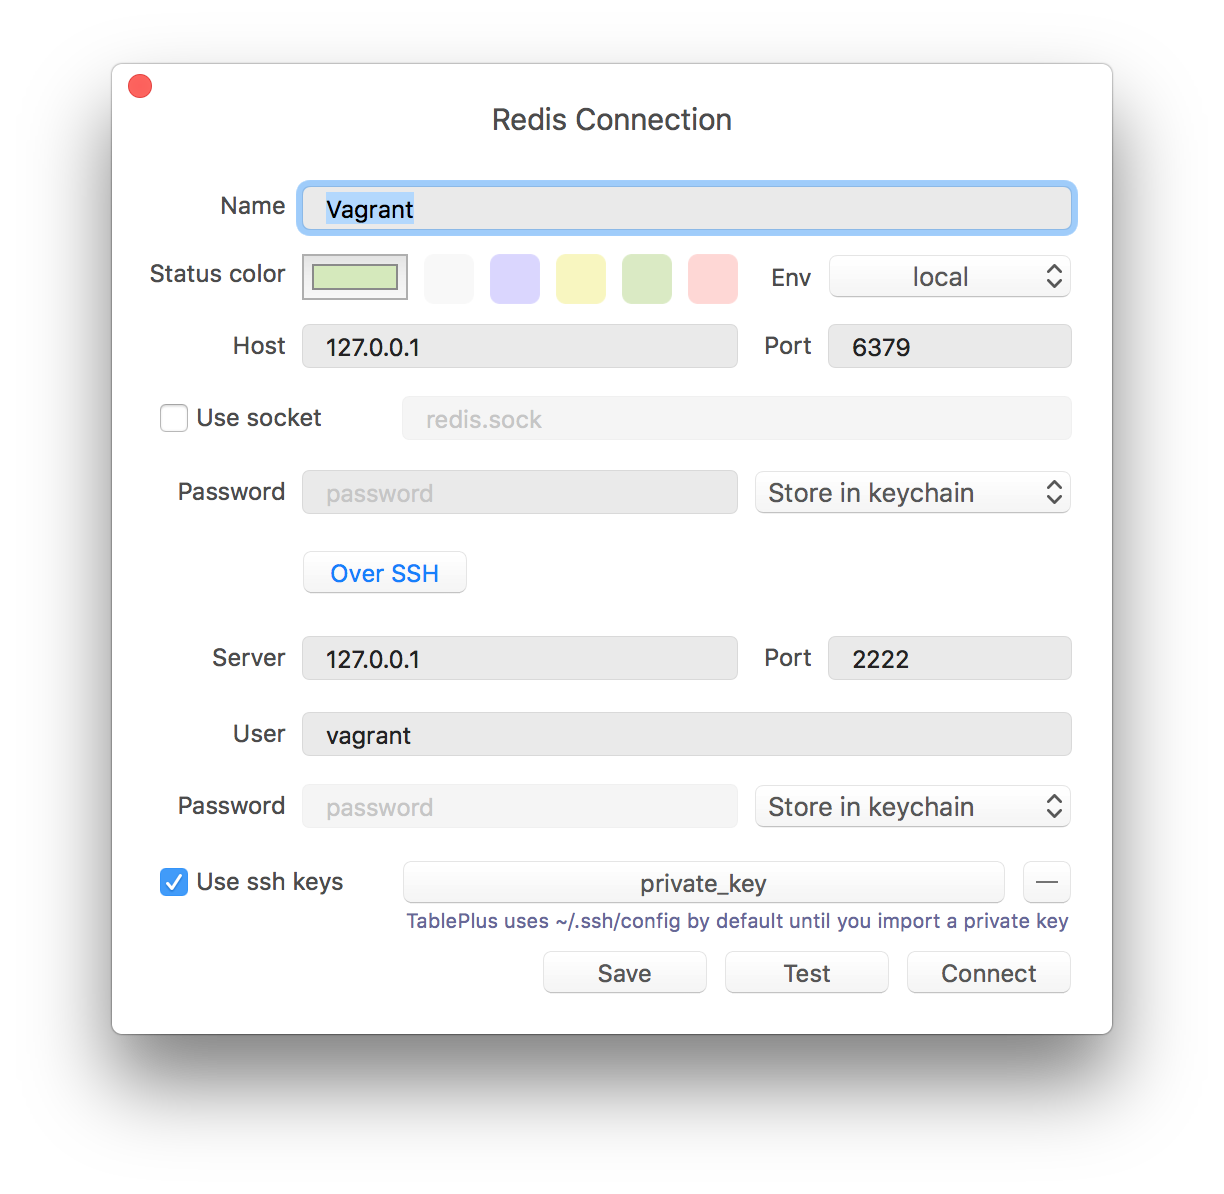This screenshot has width=1224, height=1194.
Task: Click the Save button
Action: [x=624, y=972]
